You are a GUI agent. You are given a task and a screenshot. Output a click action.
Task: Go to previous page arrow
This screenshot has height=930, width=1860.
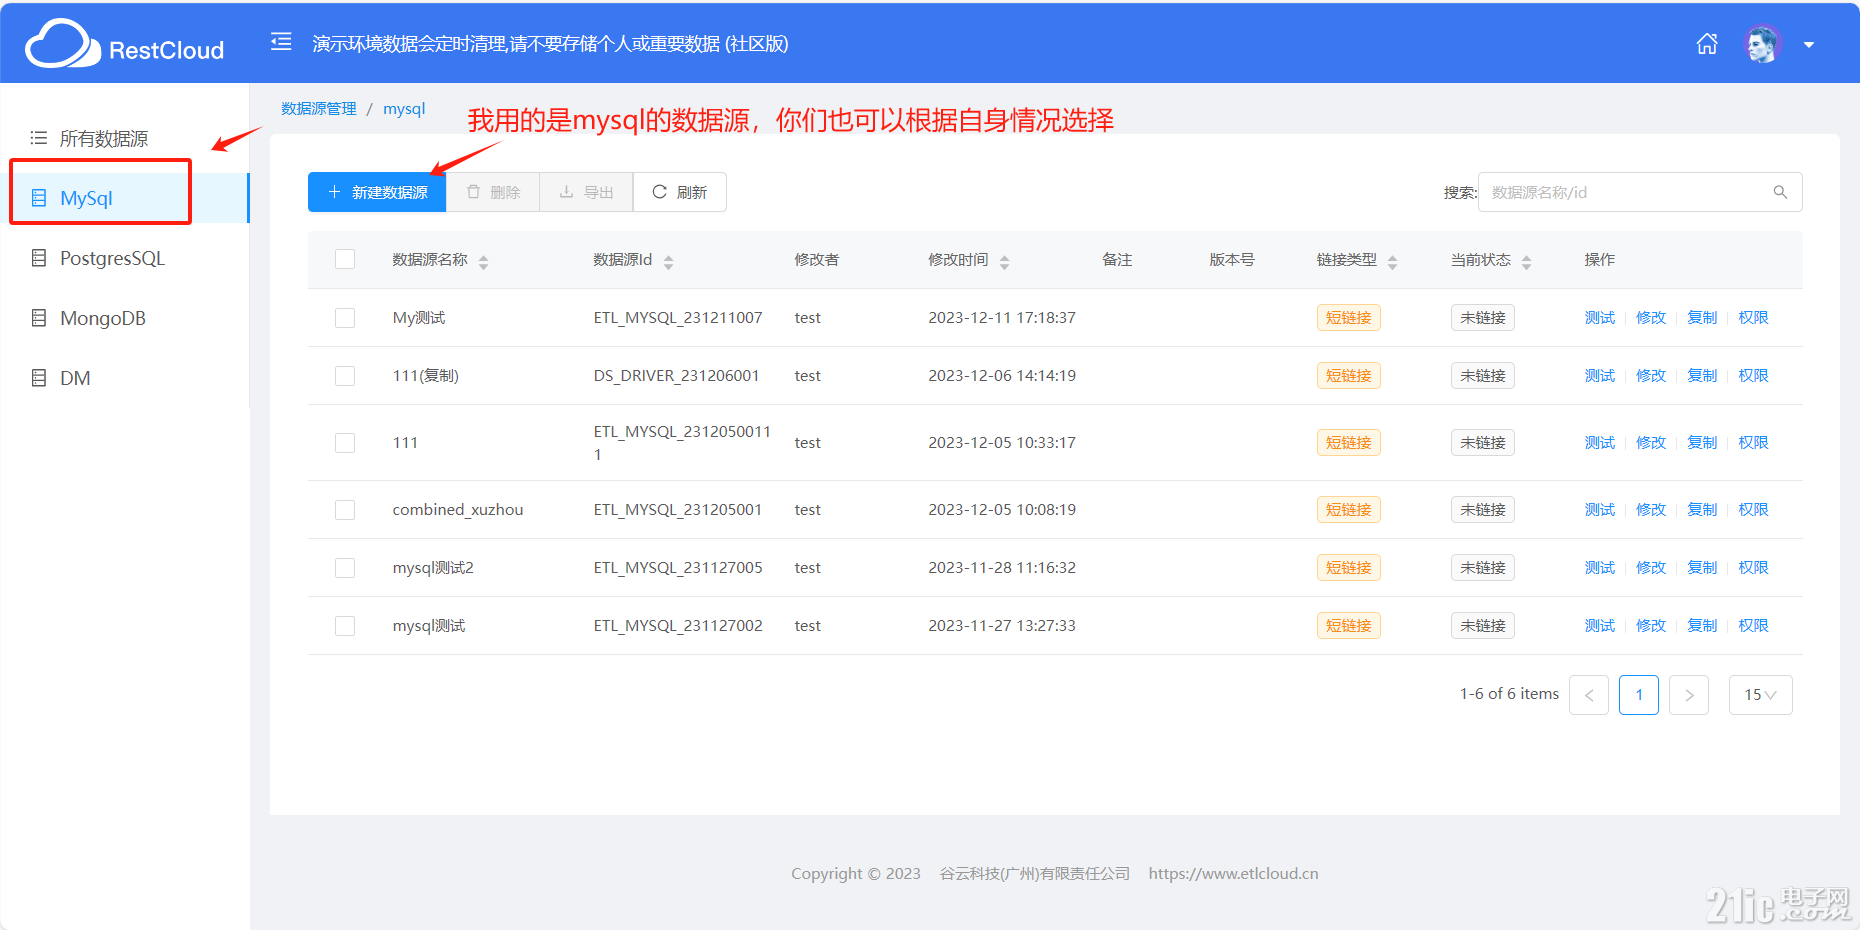(x=1589, y=695)
